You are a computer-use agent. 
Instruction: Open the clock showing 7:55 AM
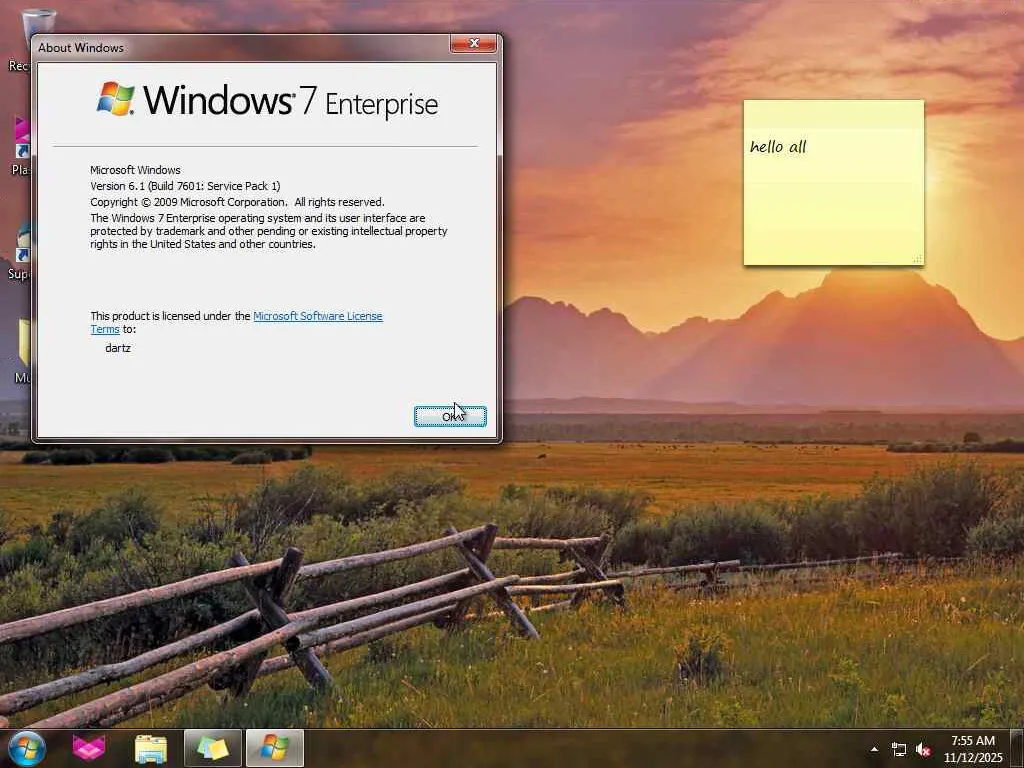973,749
